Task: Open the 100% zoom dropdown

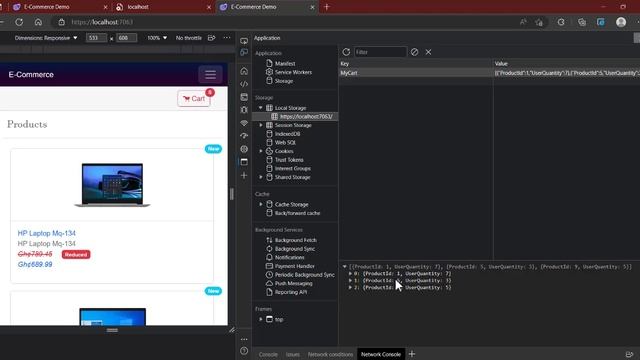Action: (x=157, y=38)
